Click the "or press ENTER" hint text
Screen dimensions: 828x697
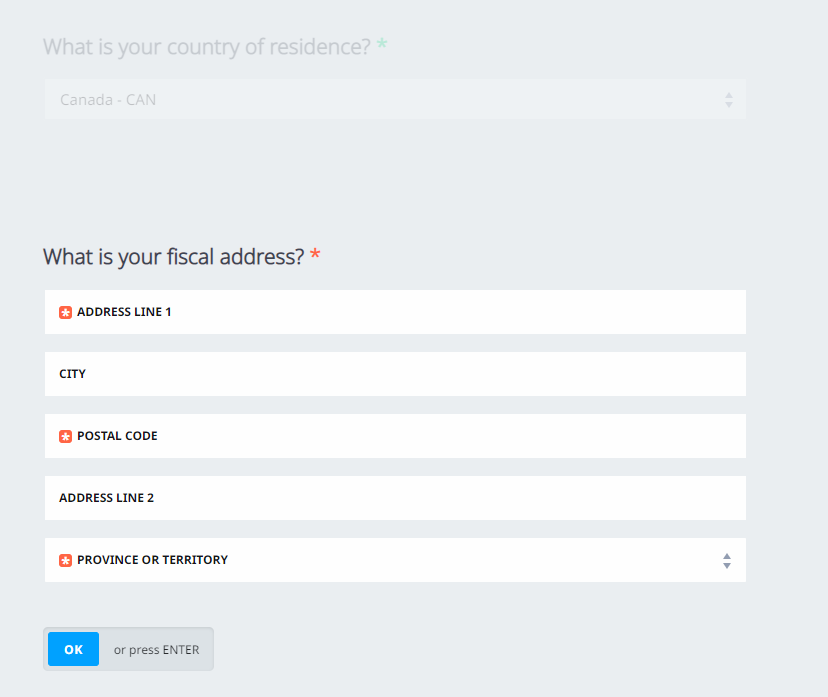point(156,650)
